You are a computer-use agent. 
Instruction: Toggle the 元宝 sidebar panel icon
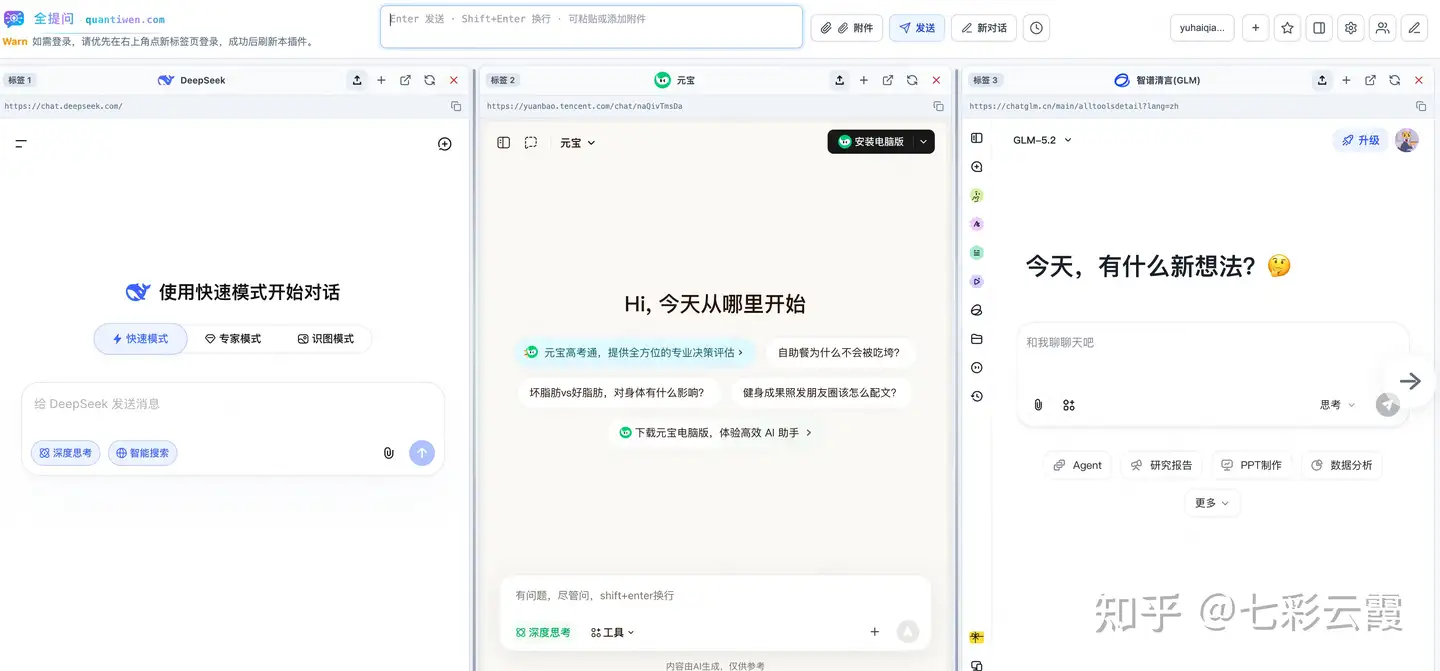point(504,143)
